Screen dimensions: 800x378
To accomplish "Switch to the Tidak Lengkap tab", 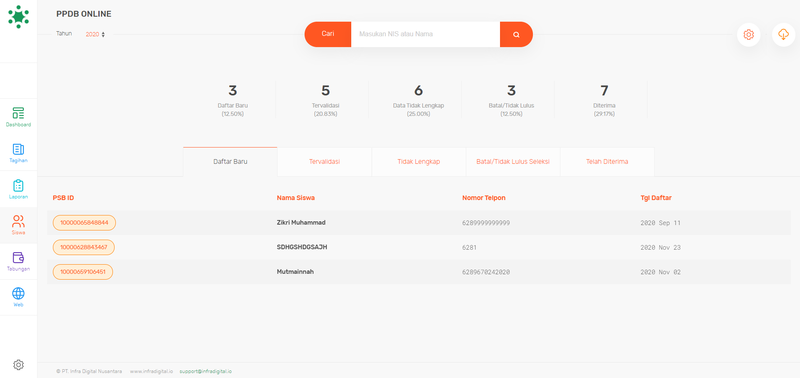I will [419, 162].
